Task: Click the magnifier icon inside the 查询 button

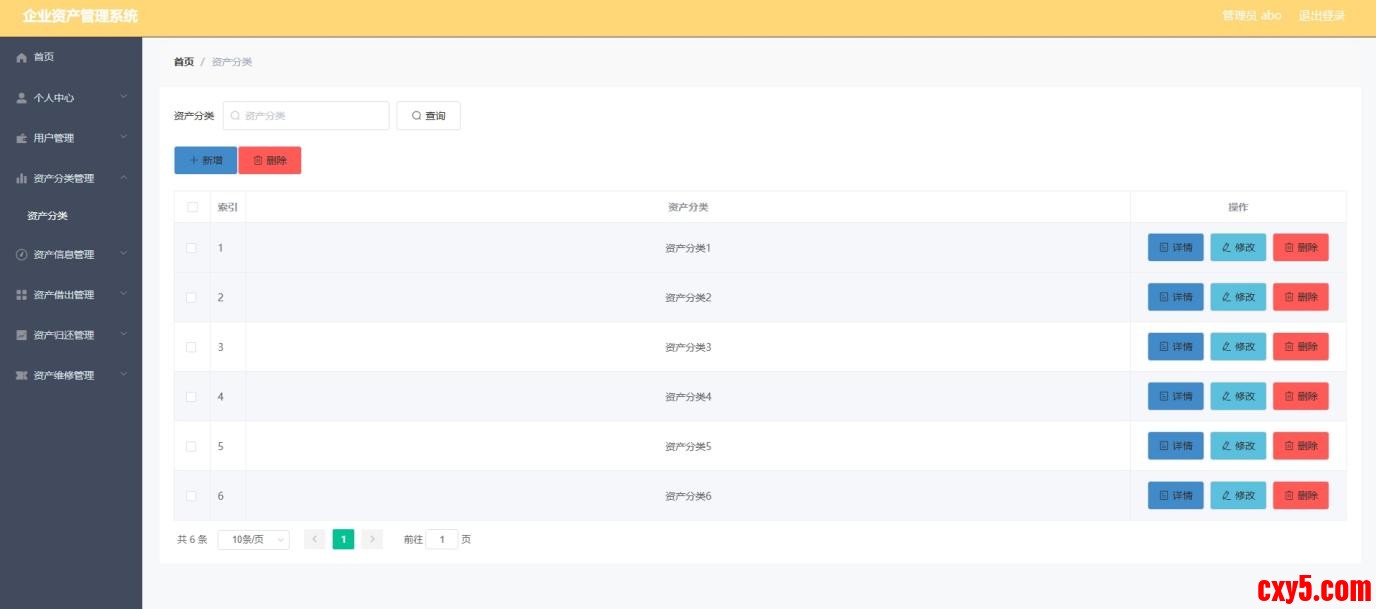Action: click(x=417, y=116)
